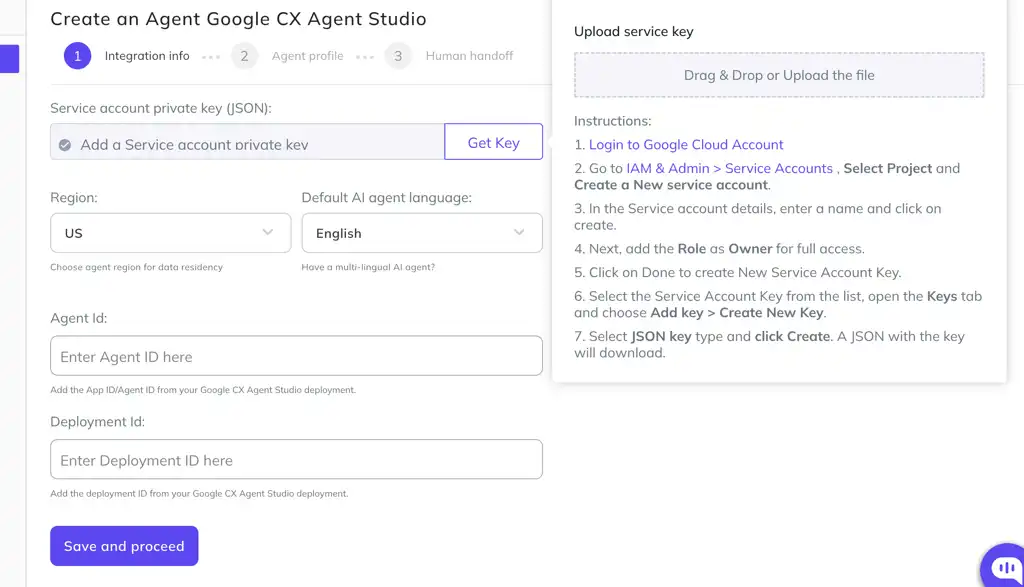Image resolution: width=1024 pixels, height=587 pixels.
Task: Select step 1 Integration info
Action: 127,56
